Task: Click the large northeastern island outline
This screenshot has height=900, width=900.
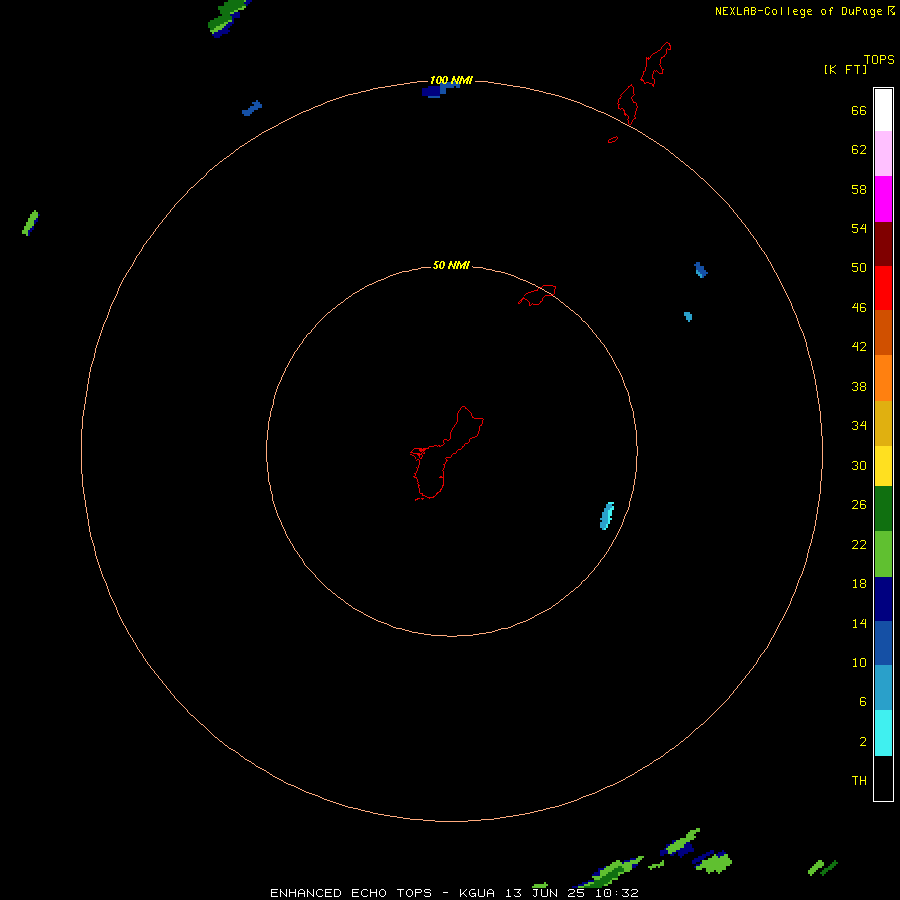Action: (655, 64)
